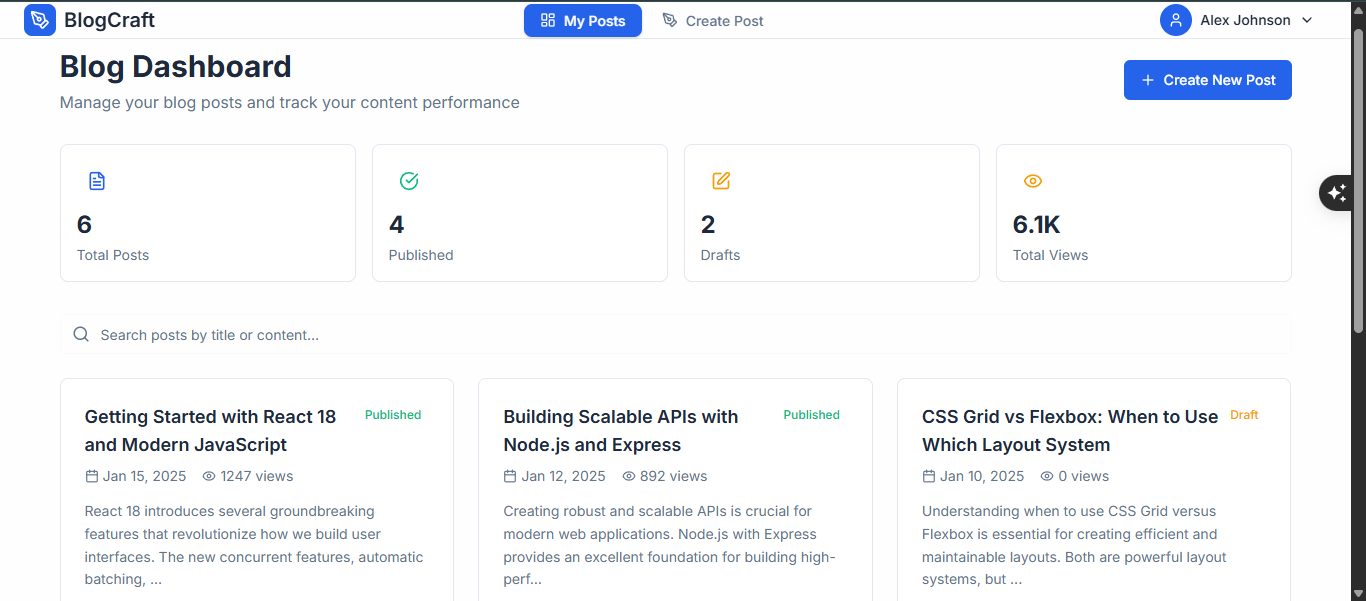Open the Create Post tab
The width and height of the screenshot is (1366, 601).
click(713, 20)
